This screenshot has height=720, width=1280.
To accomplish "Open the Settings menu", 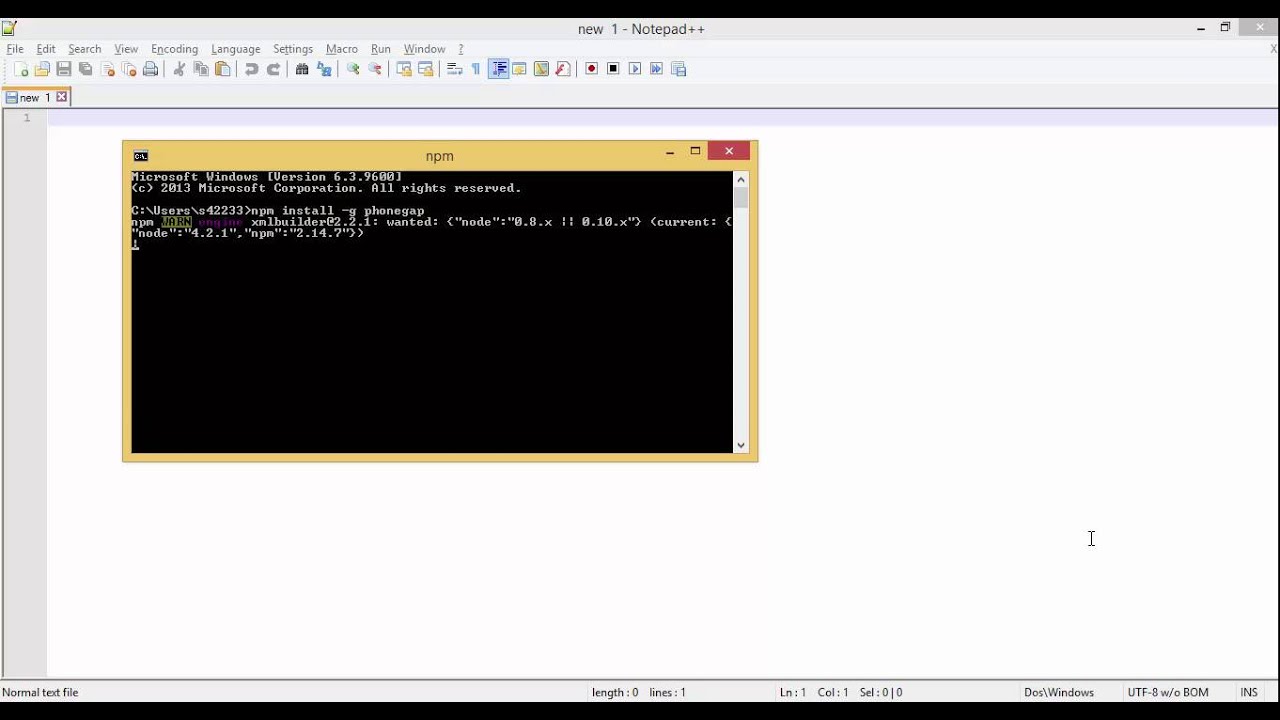I will click(x=293, y=49).
